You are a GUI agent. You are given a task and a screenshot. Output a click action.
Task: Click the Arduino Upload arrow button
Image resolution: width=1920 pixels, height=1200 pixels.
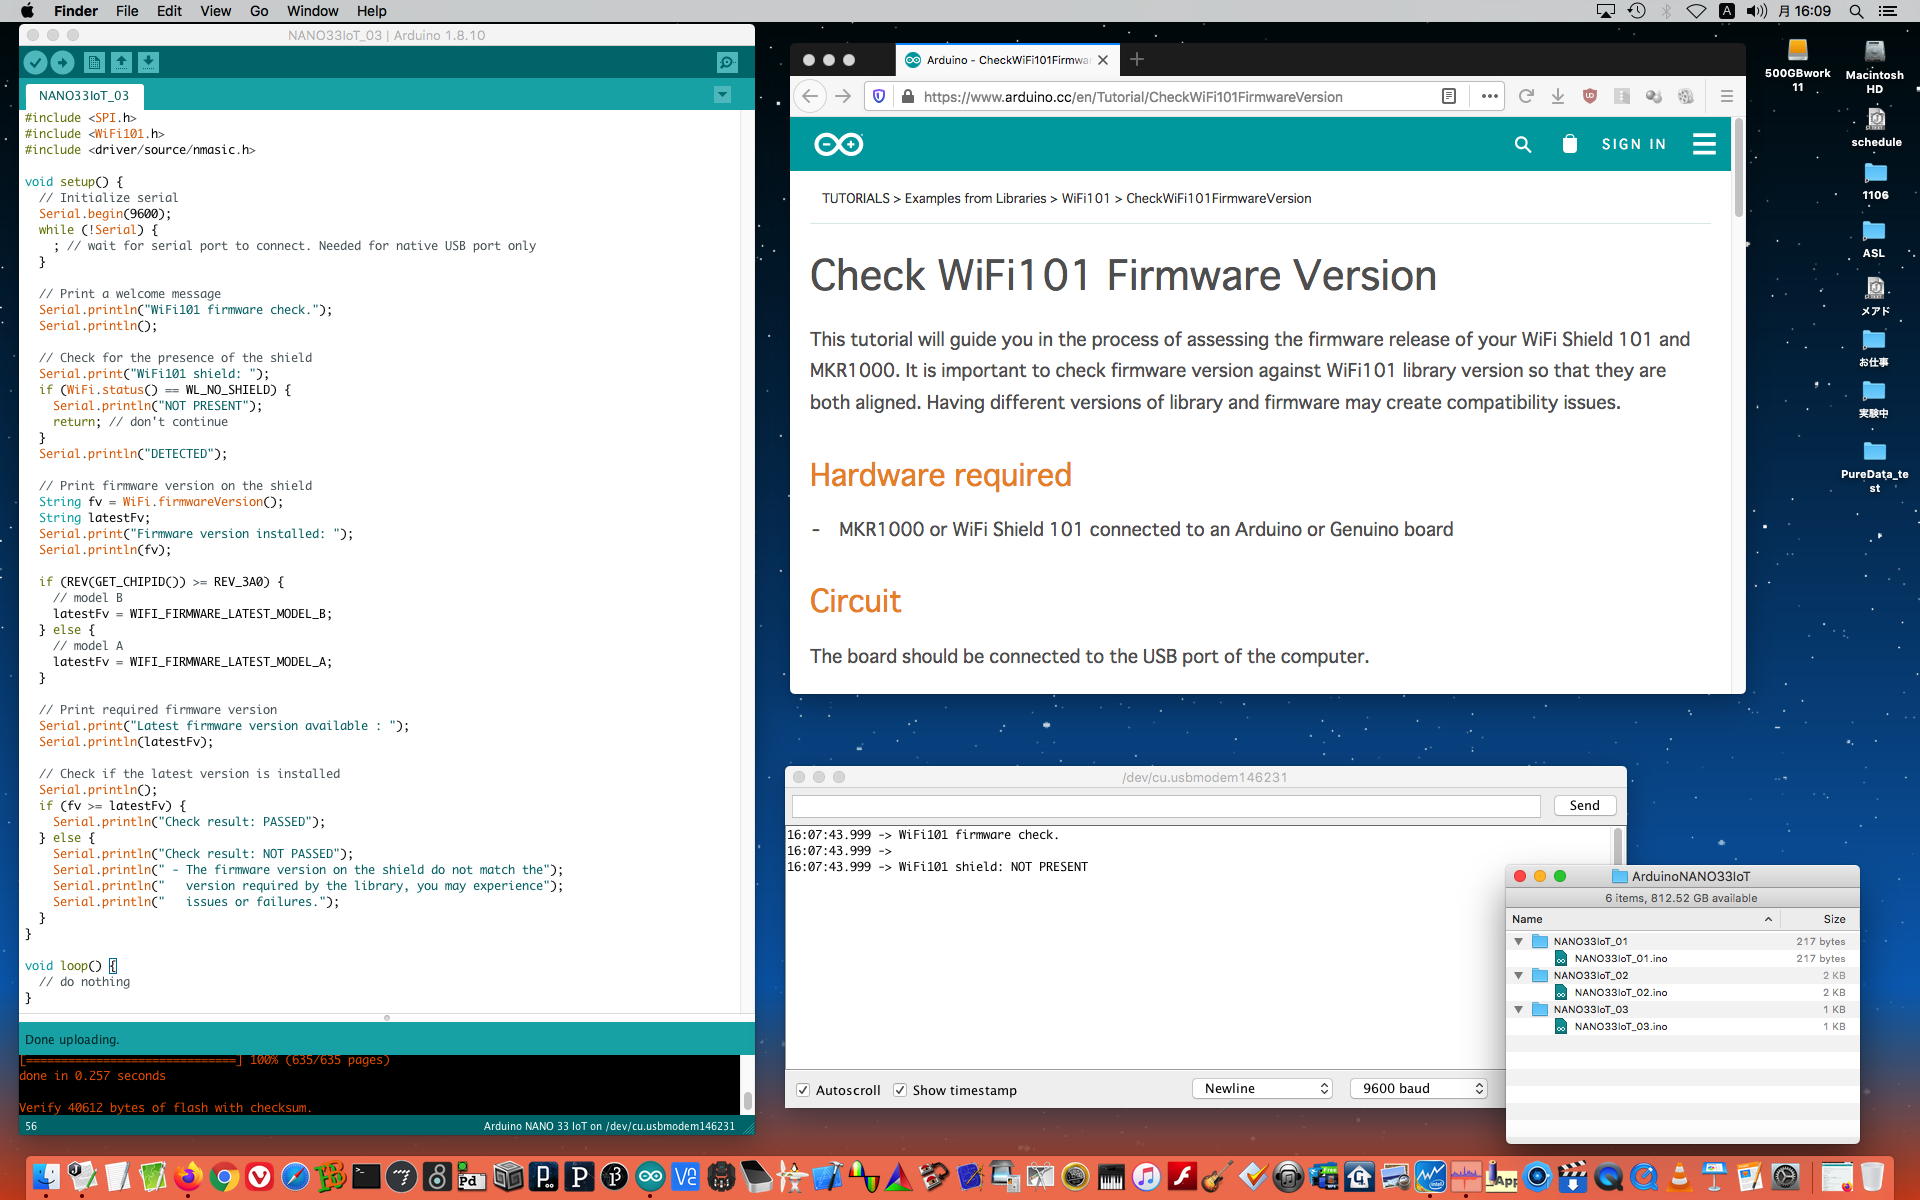tap(62, 63)
